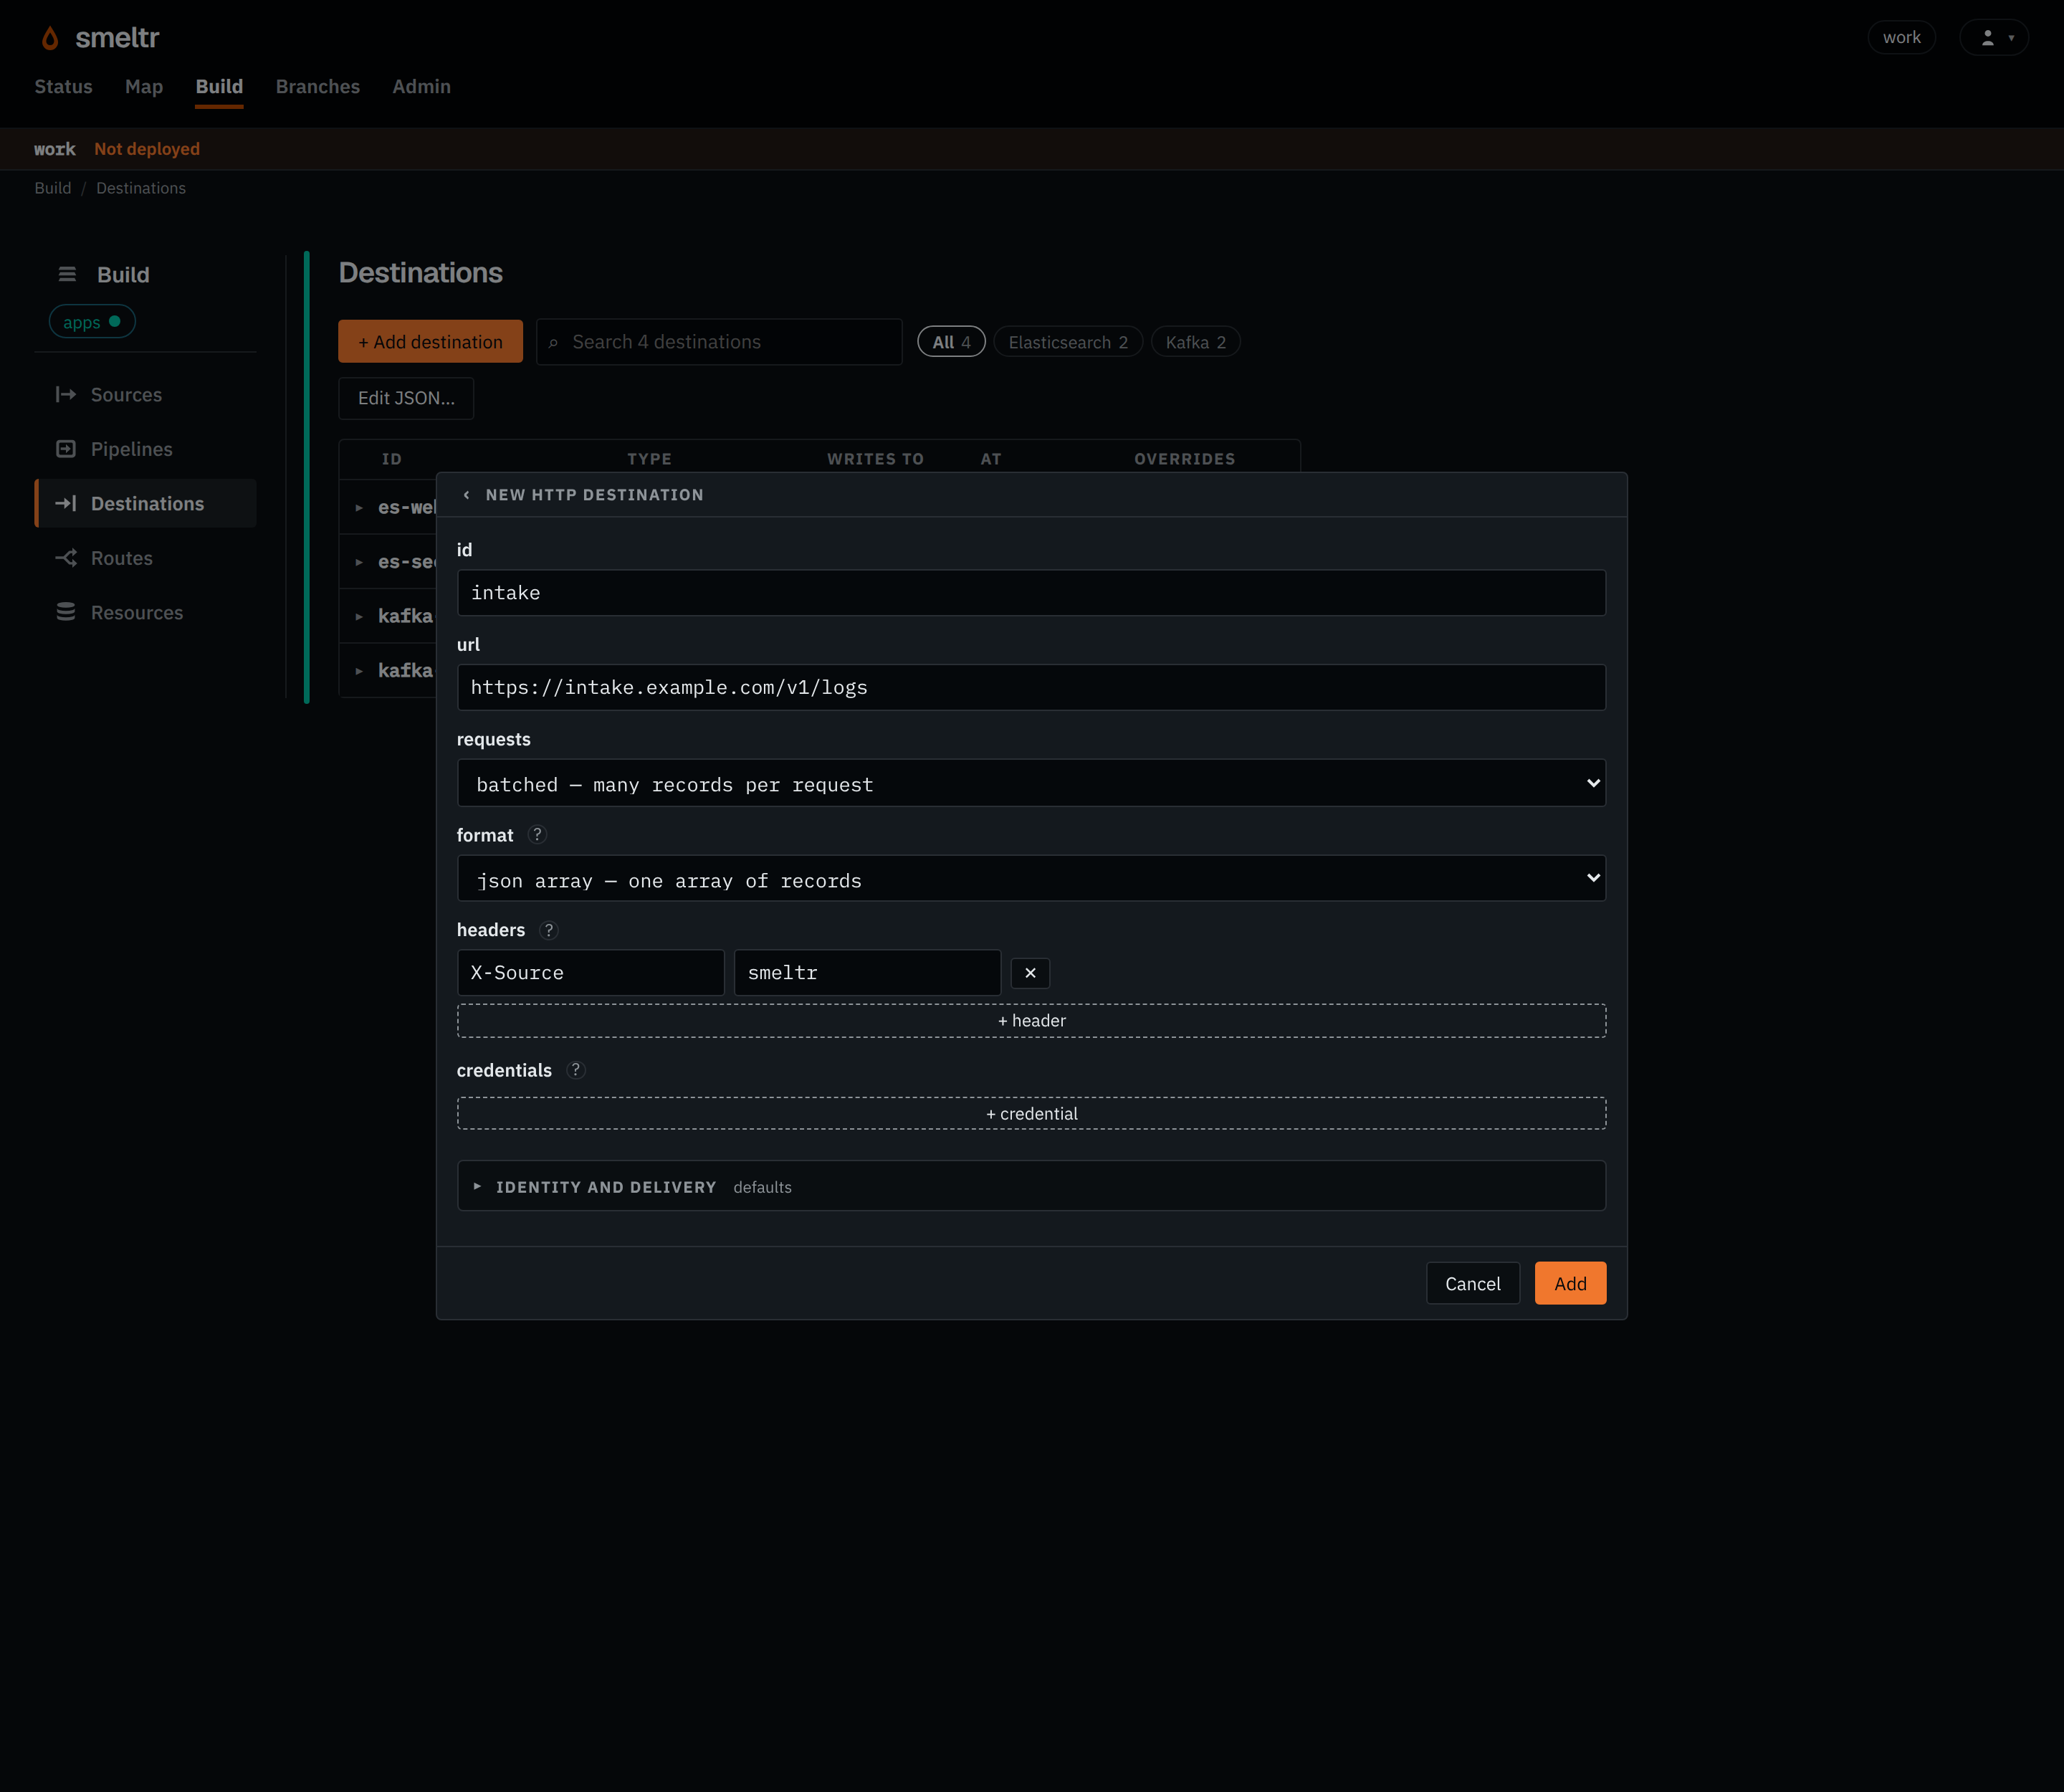Click the Pipelines icon in sidebar
Screen dimensions: 2064x1792
coord(66,449)
